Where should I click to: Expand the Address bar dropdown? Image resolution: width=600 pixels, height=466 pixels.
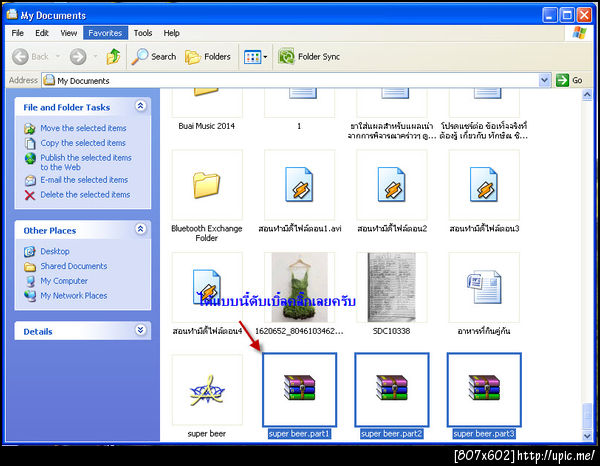(x=545, y=80)
